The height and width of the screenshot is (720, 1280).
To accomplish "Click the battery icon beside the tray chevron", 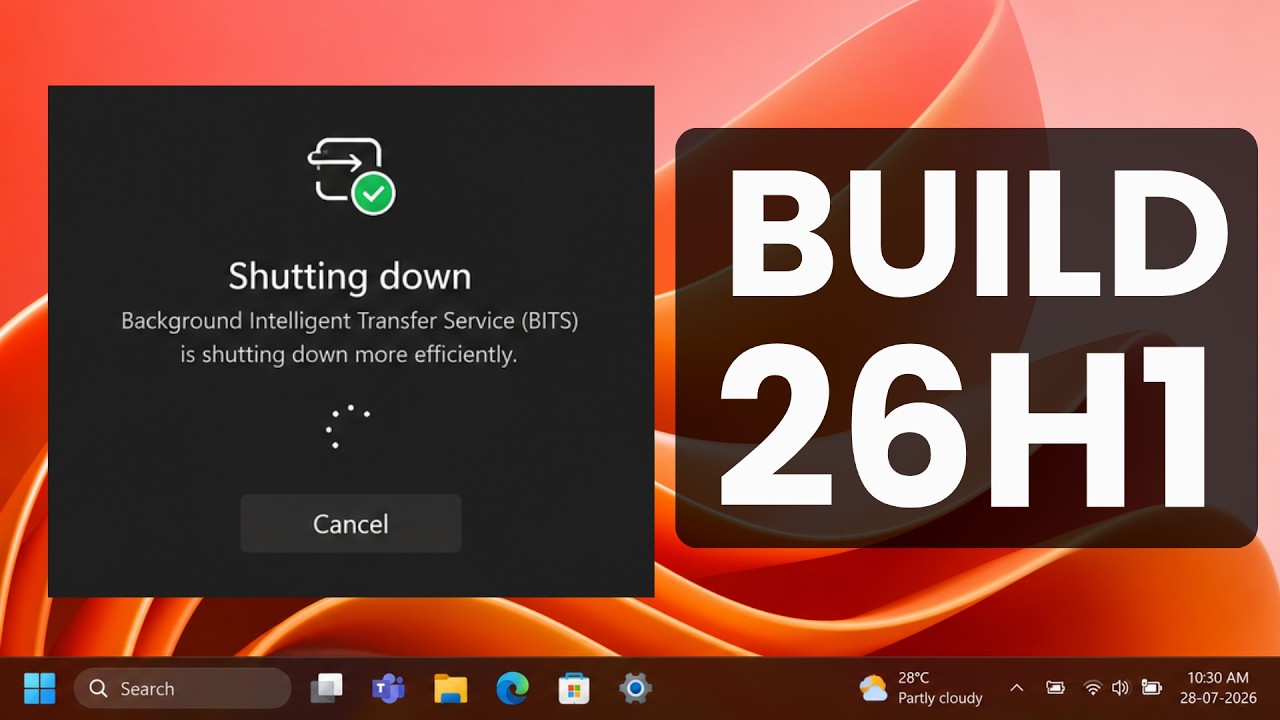I will [1055, 688].
